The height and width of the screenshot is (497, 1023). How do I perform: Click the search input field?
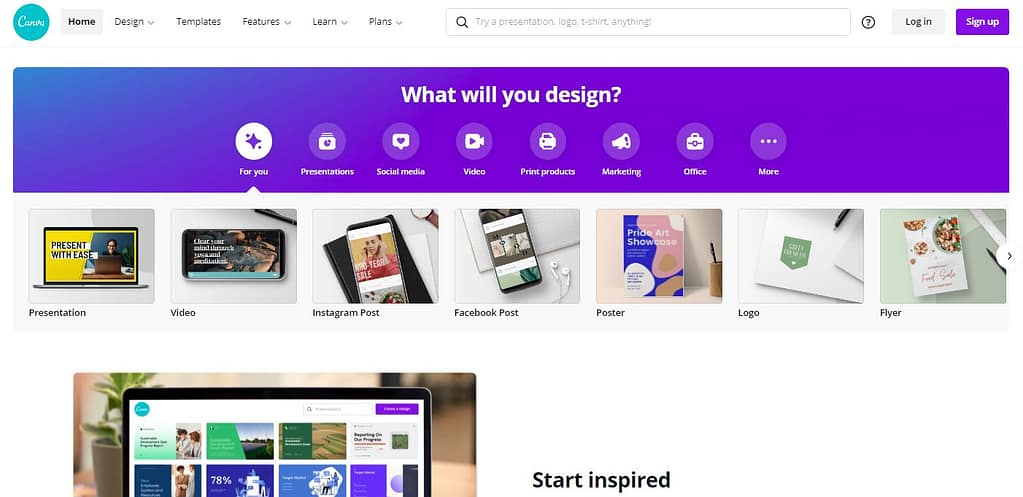coord(648,22)
